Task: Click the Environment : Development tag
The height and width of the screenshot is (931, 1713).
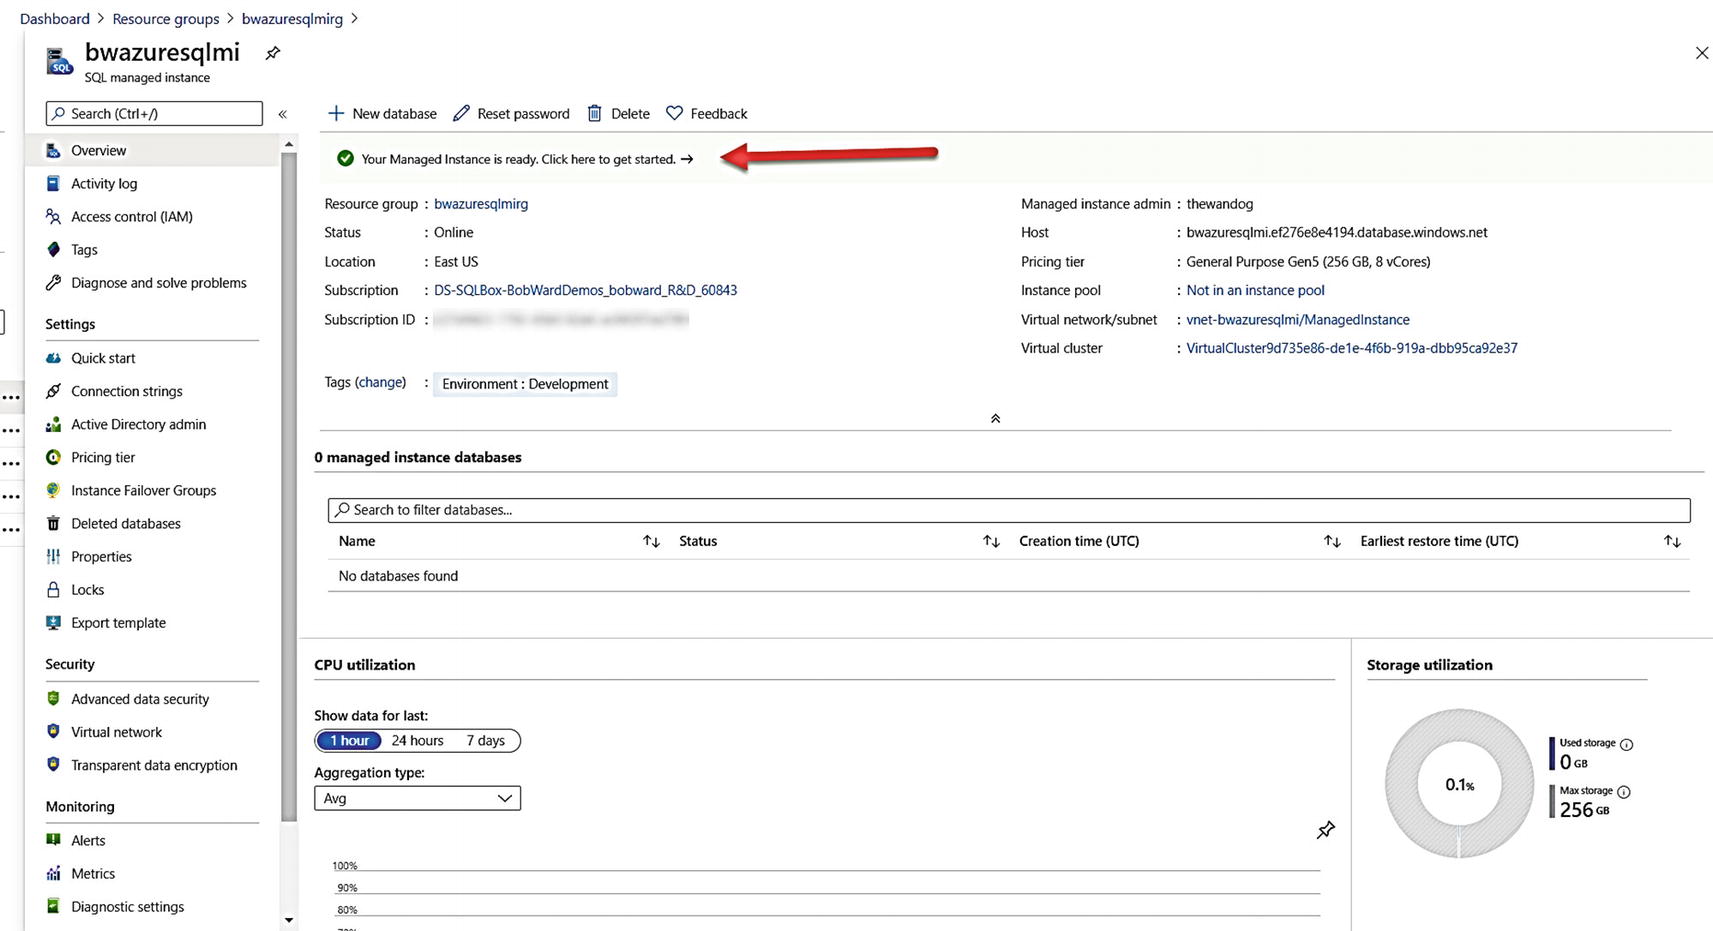Action: tap(525, 384)
